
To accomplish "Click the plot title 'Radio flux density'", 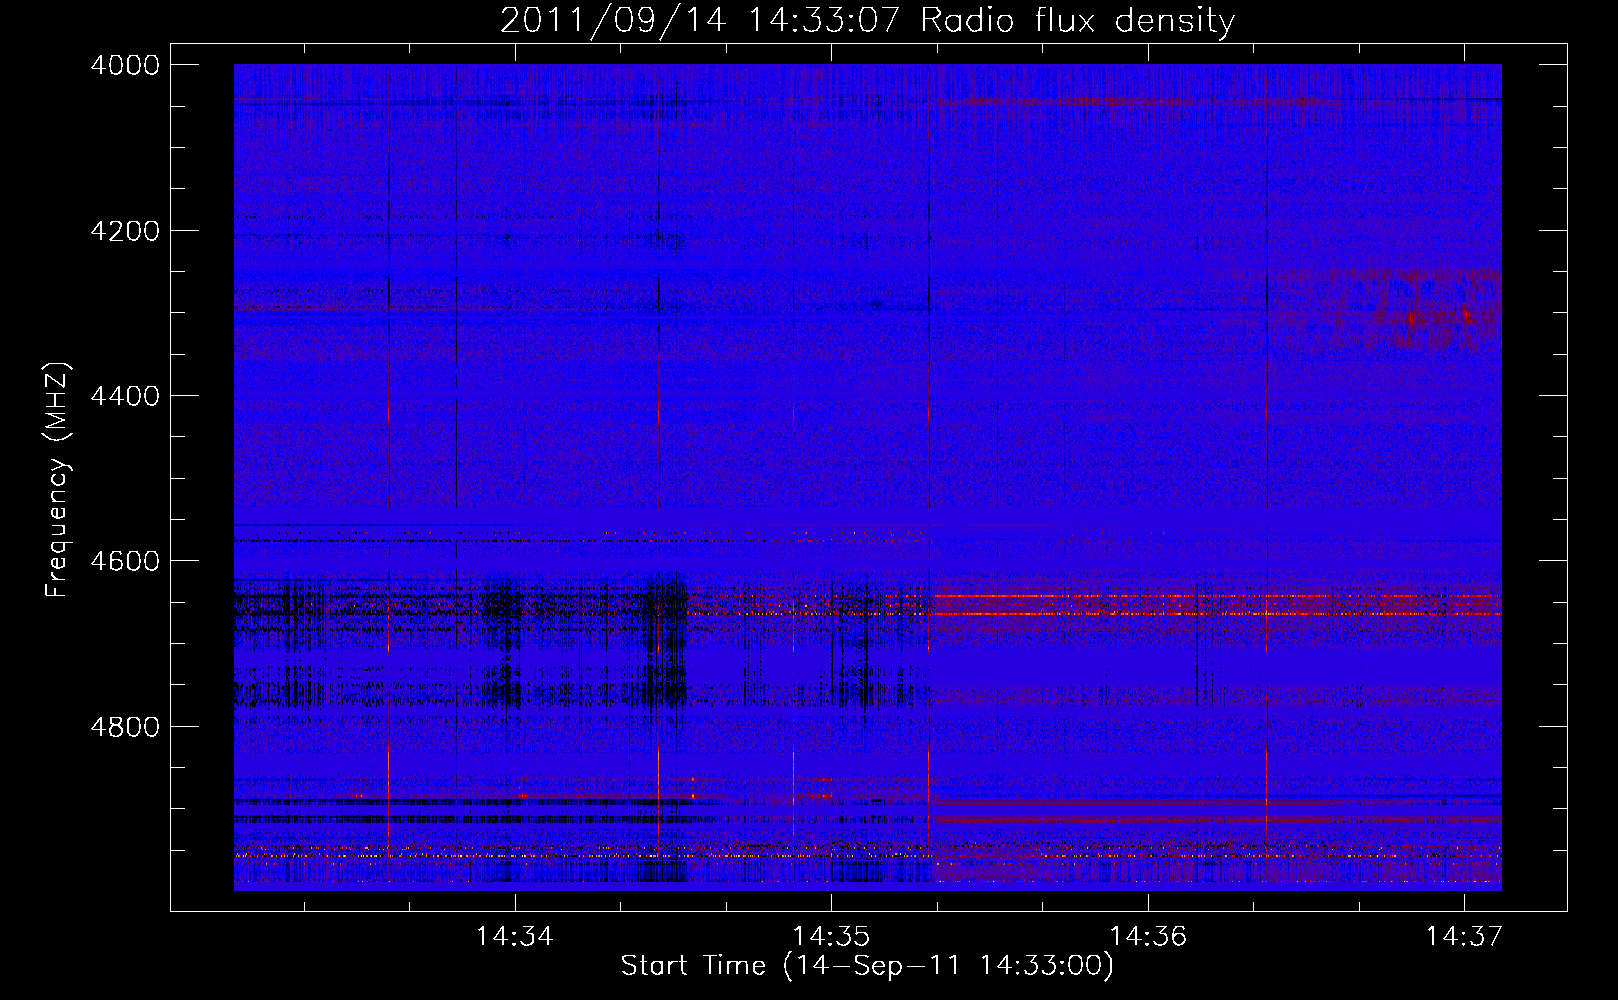I will point(1078,21).
